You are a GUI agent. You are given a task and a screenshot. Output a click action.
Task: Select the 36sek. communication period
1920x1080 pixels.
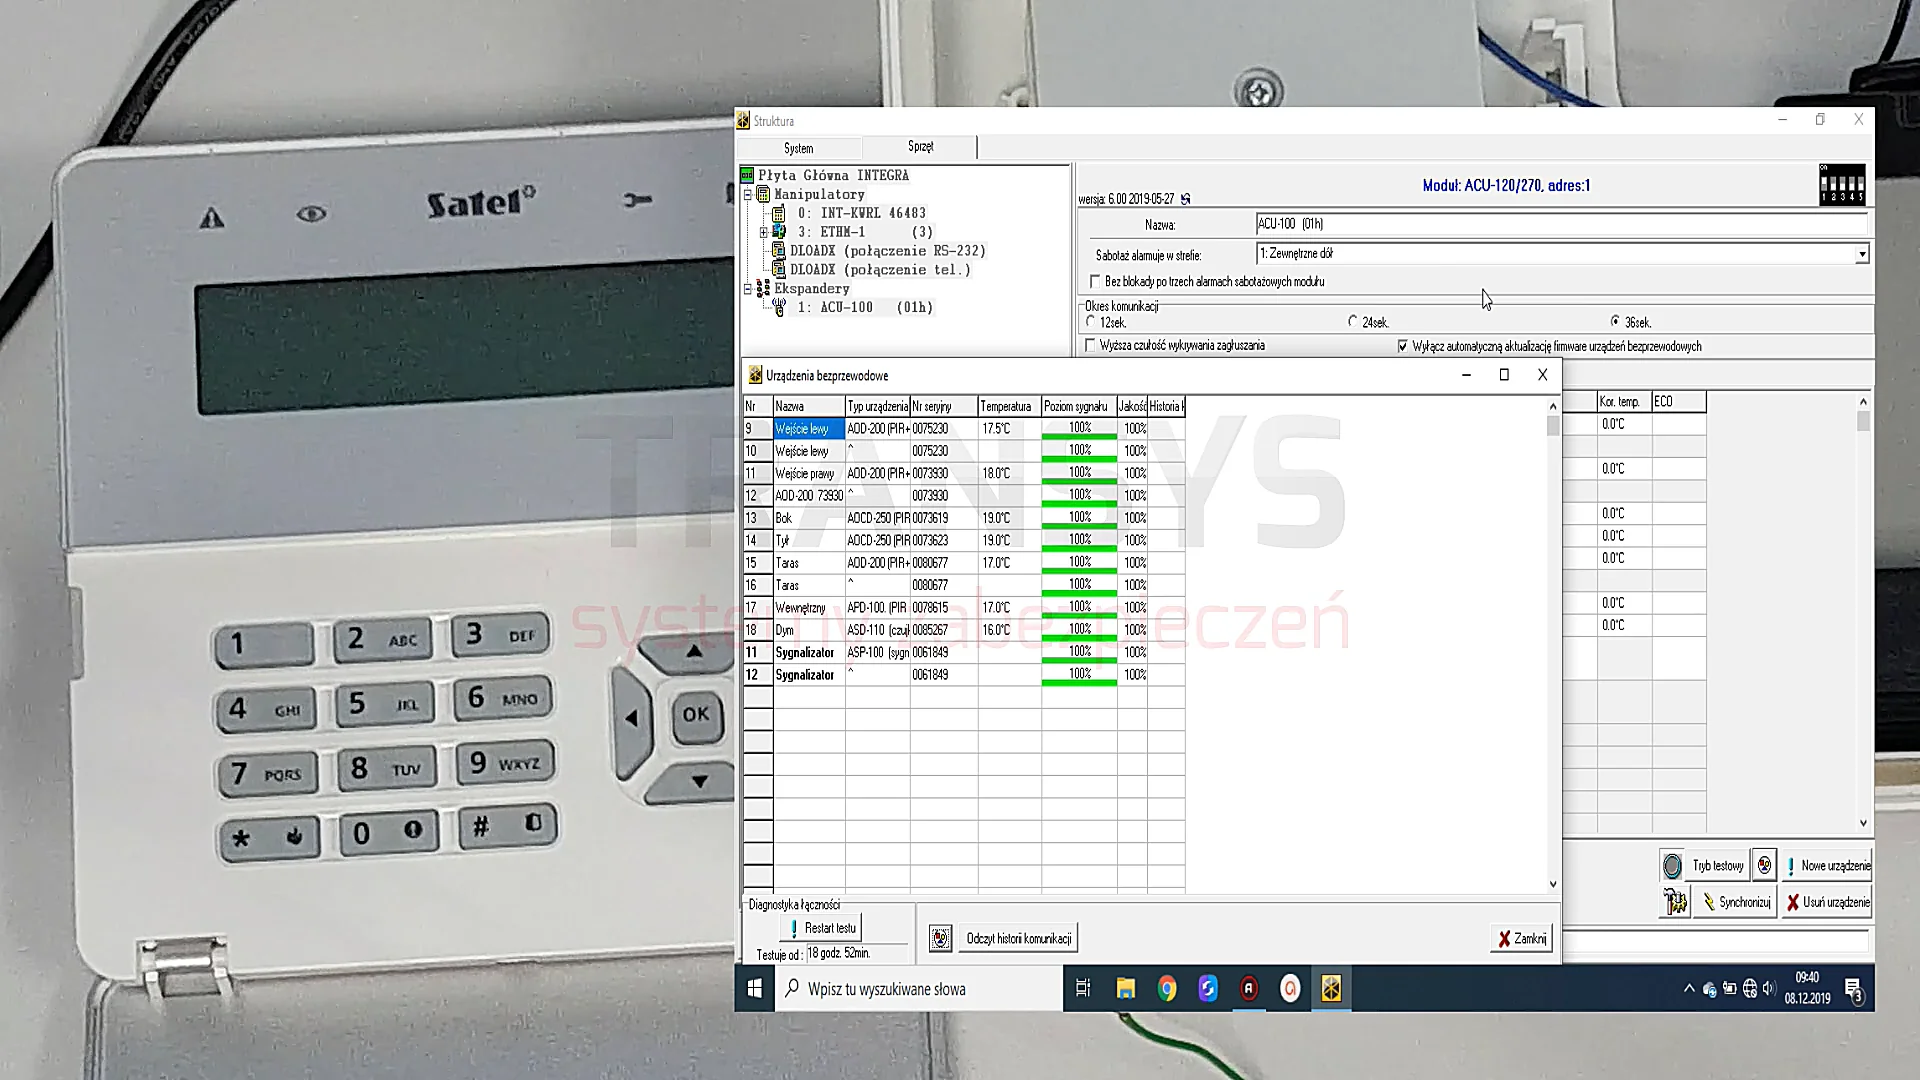pyautogui.click(x=1615, y=322)
